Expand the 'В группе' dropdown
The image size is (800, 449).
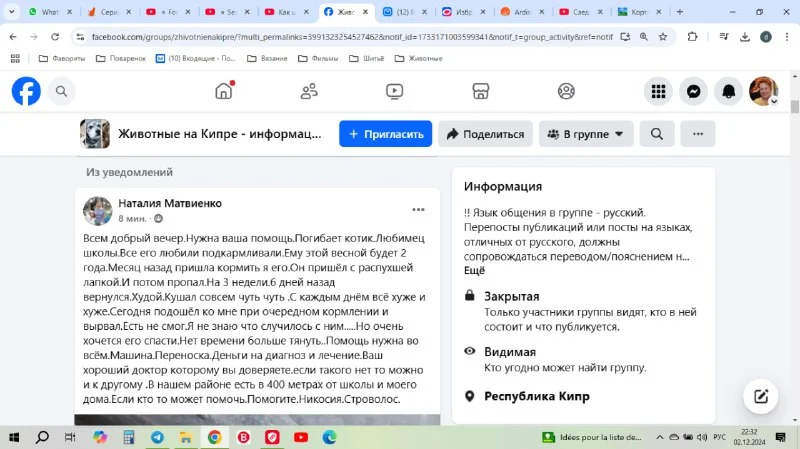(x=586, y=134)
